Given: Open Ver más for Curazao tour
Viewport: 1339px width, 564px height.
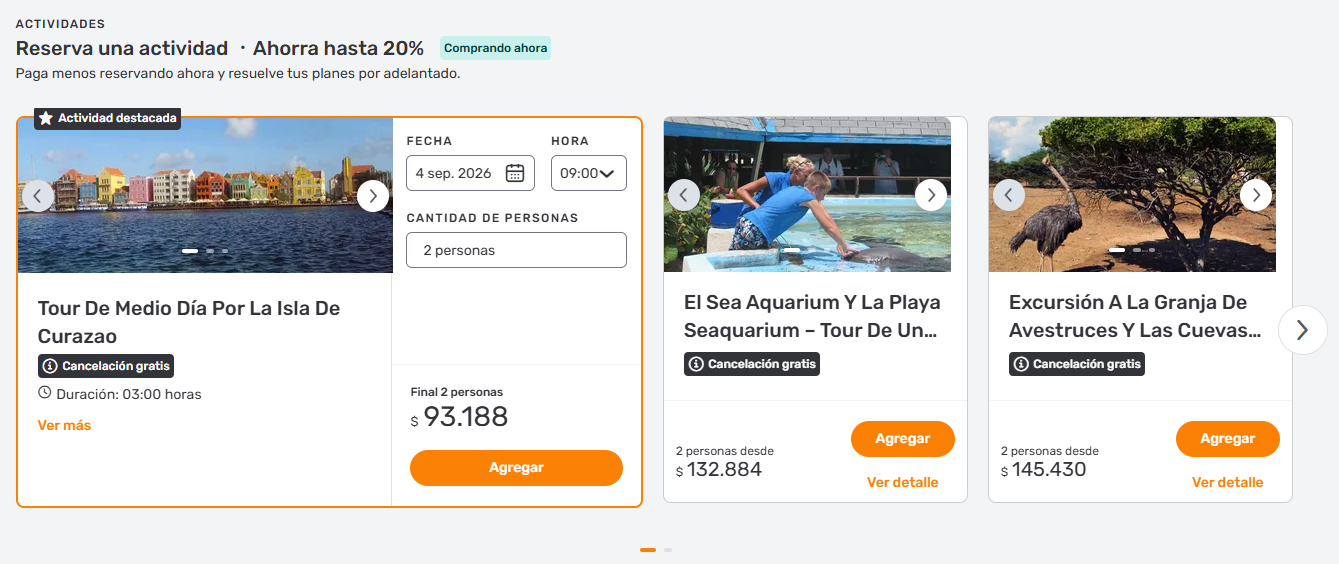Looking at the screenshot, I should pos(64,425).
